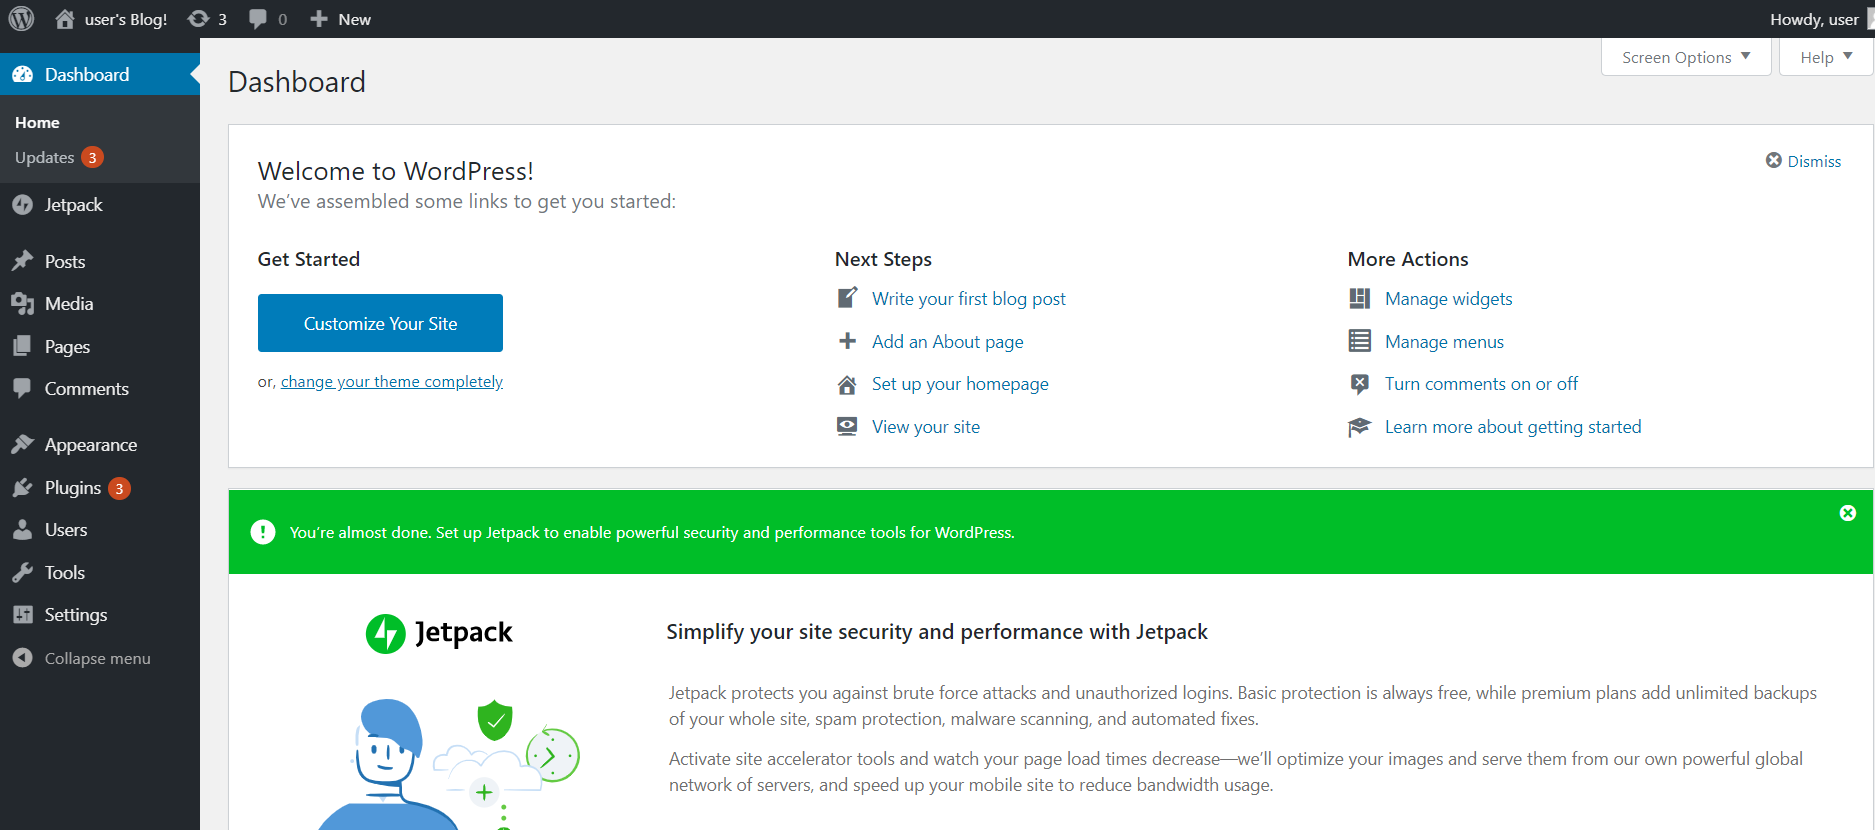Dismiss the Welcome to WordPress panel
The height and width of the screenshot is (833, 1875).
pyautogui.click(x=1803, y=161)
